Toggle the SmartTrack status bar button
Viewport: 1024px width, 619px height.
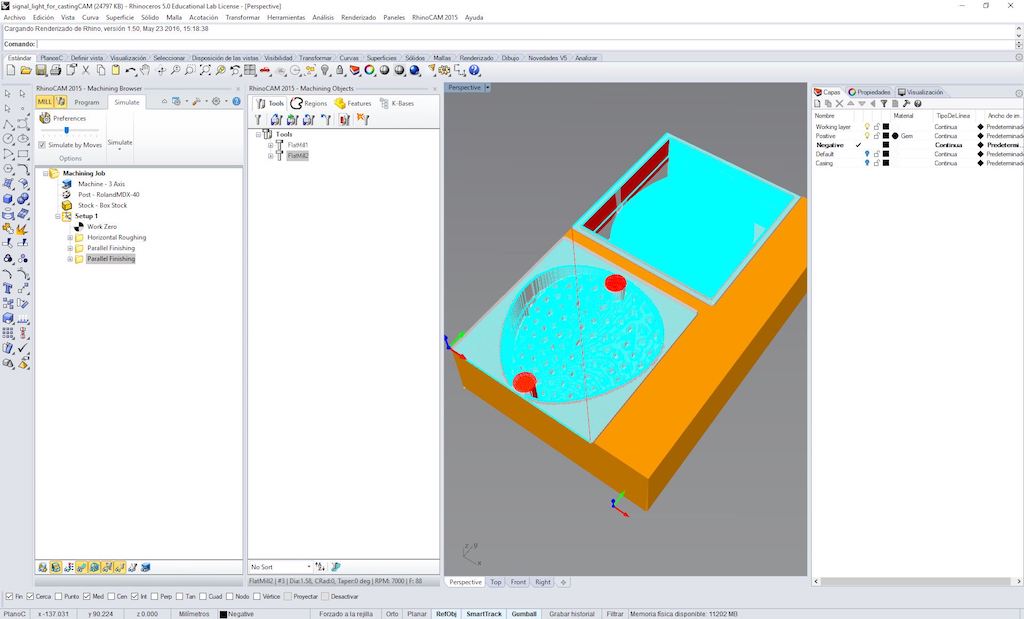(484, 614)
